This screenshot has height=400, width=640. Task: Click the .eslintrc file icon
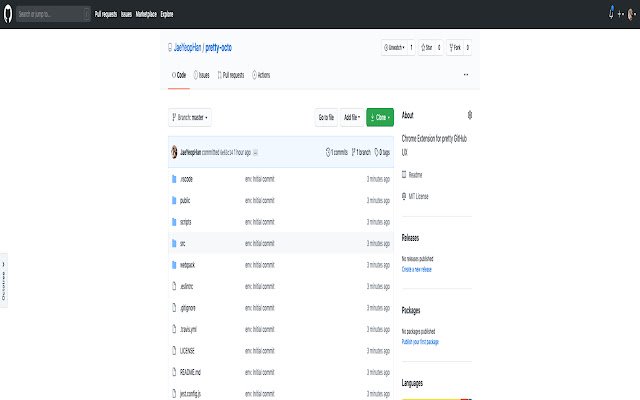(174, 286)
